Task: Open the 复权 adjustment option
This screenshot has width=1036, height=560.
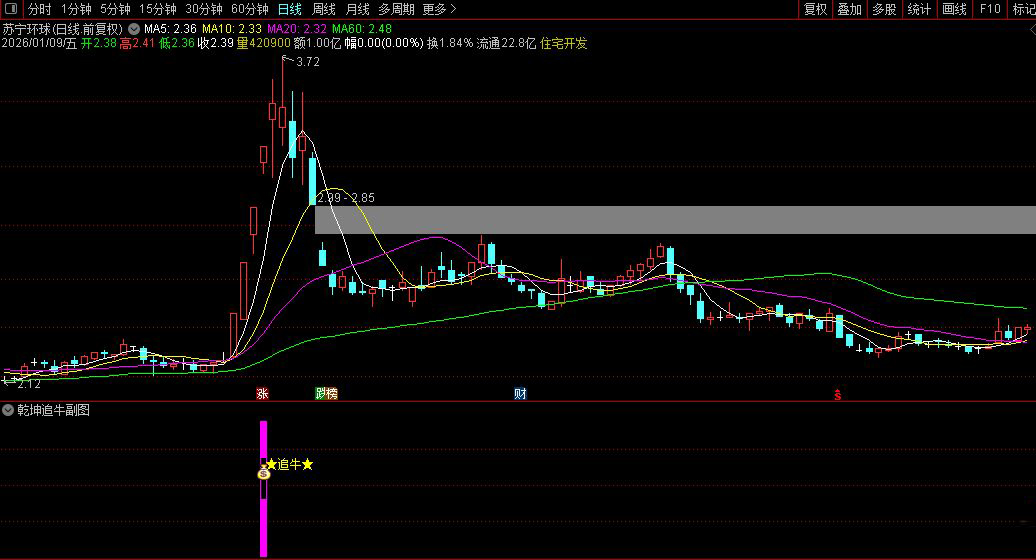Action: (815, 9)
